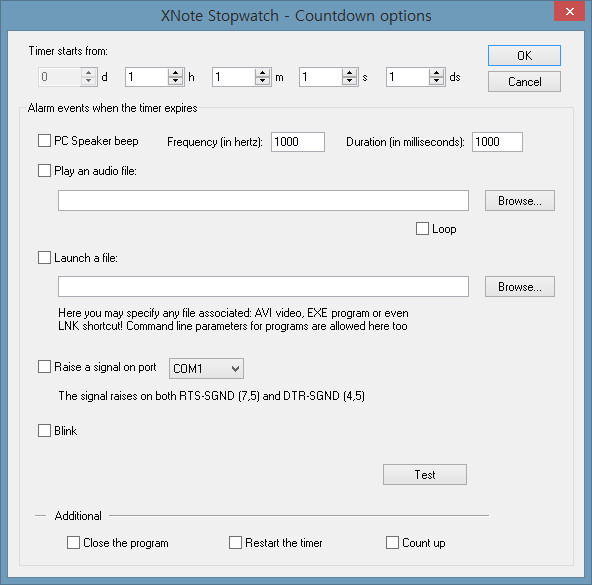The width and height of the screenshot is (592, 585).
Task: Click the Test button
Action: 425,474
